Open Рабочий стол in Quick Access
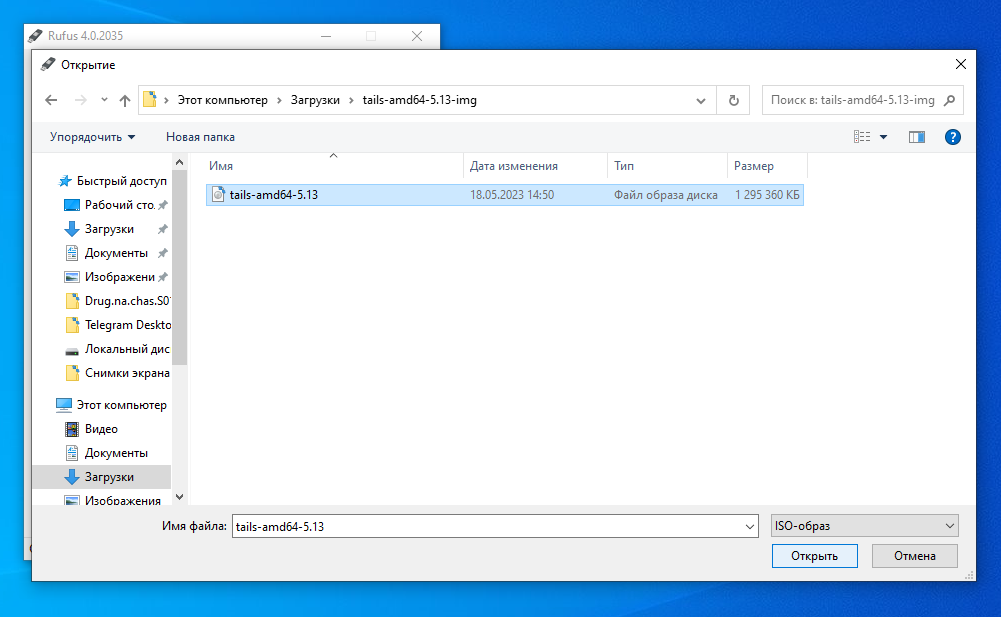 118,205
